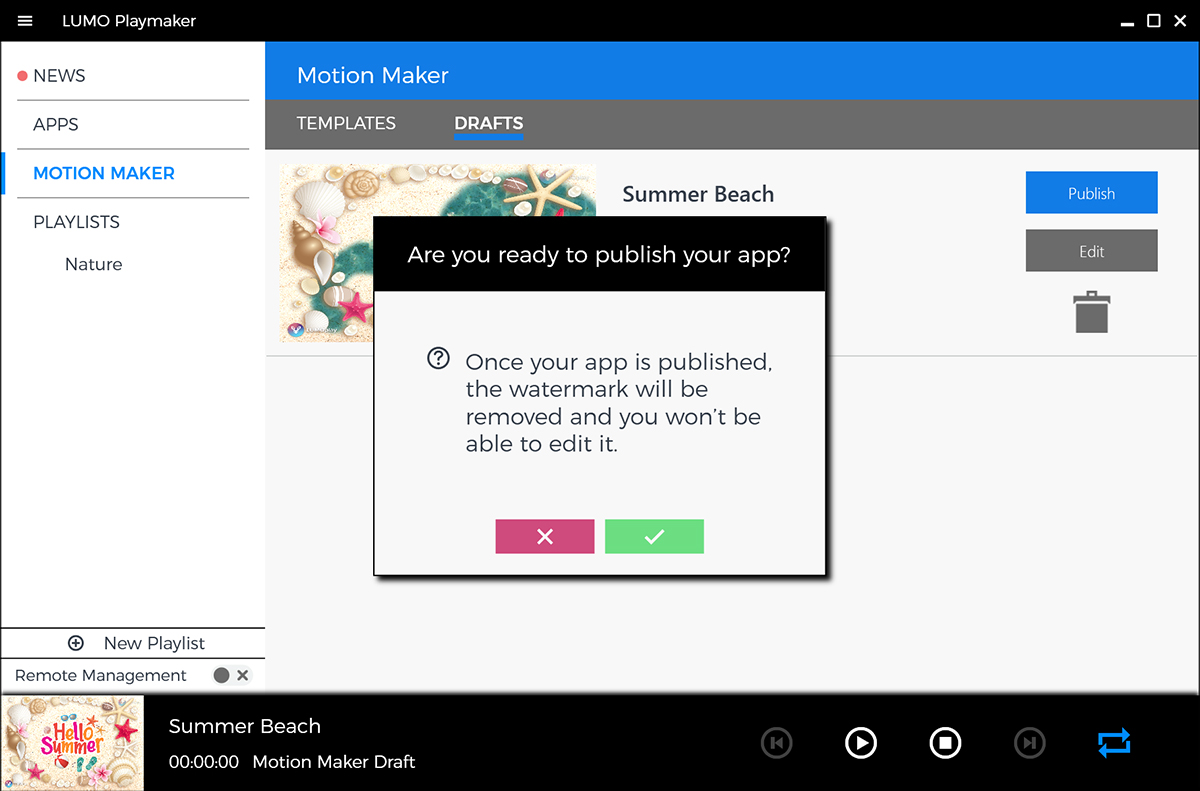Open the Nature playlist

[94, 264]
